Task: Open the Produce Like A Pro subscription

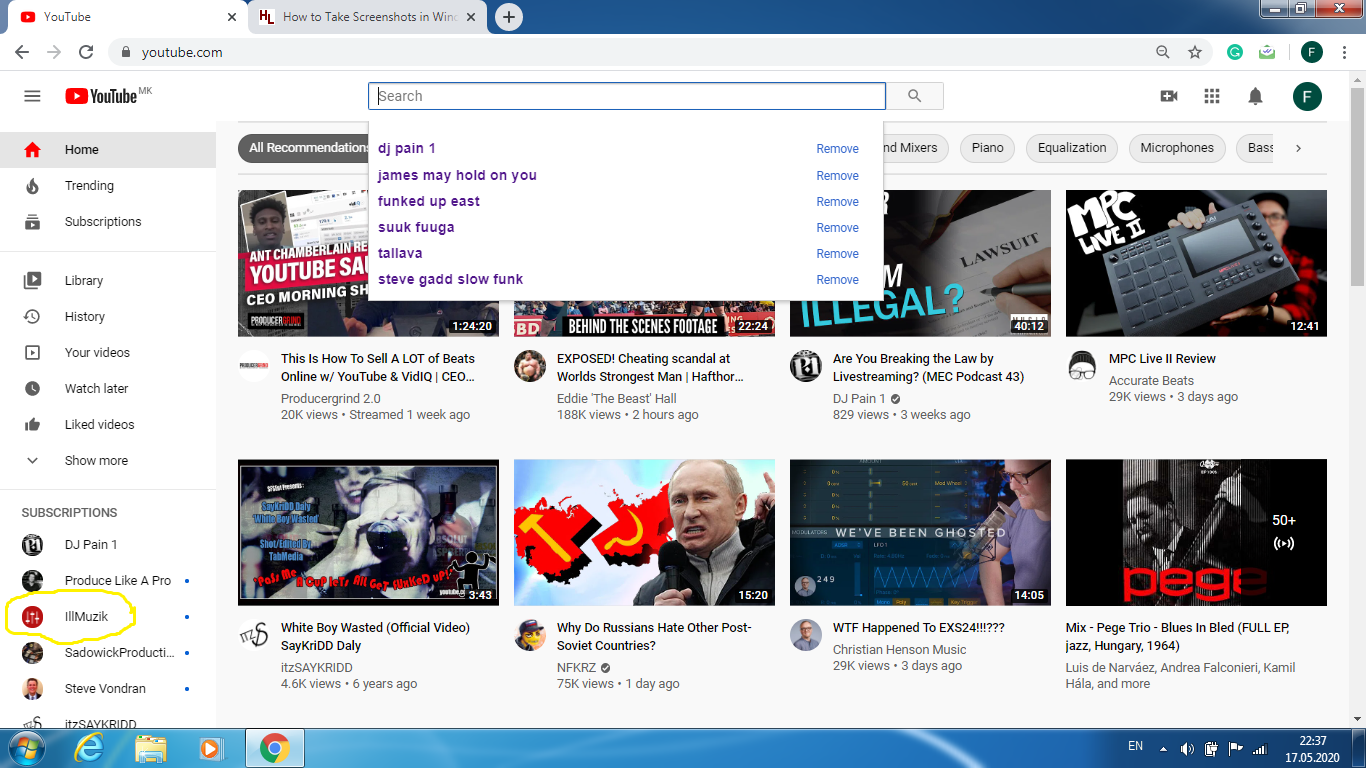Action: pyautogui.click(x=108, y=580)
